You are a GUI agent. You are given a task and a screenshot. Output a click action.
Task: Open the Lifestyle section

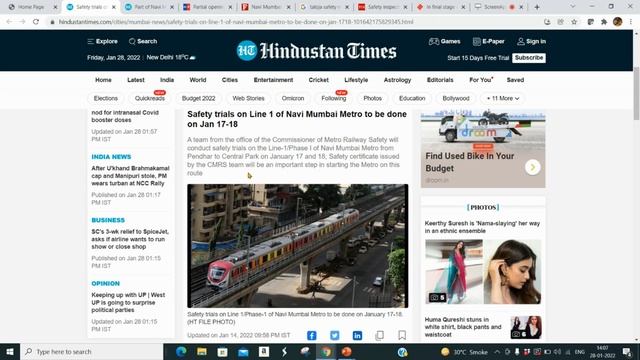tap(356, 80)
